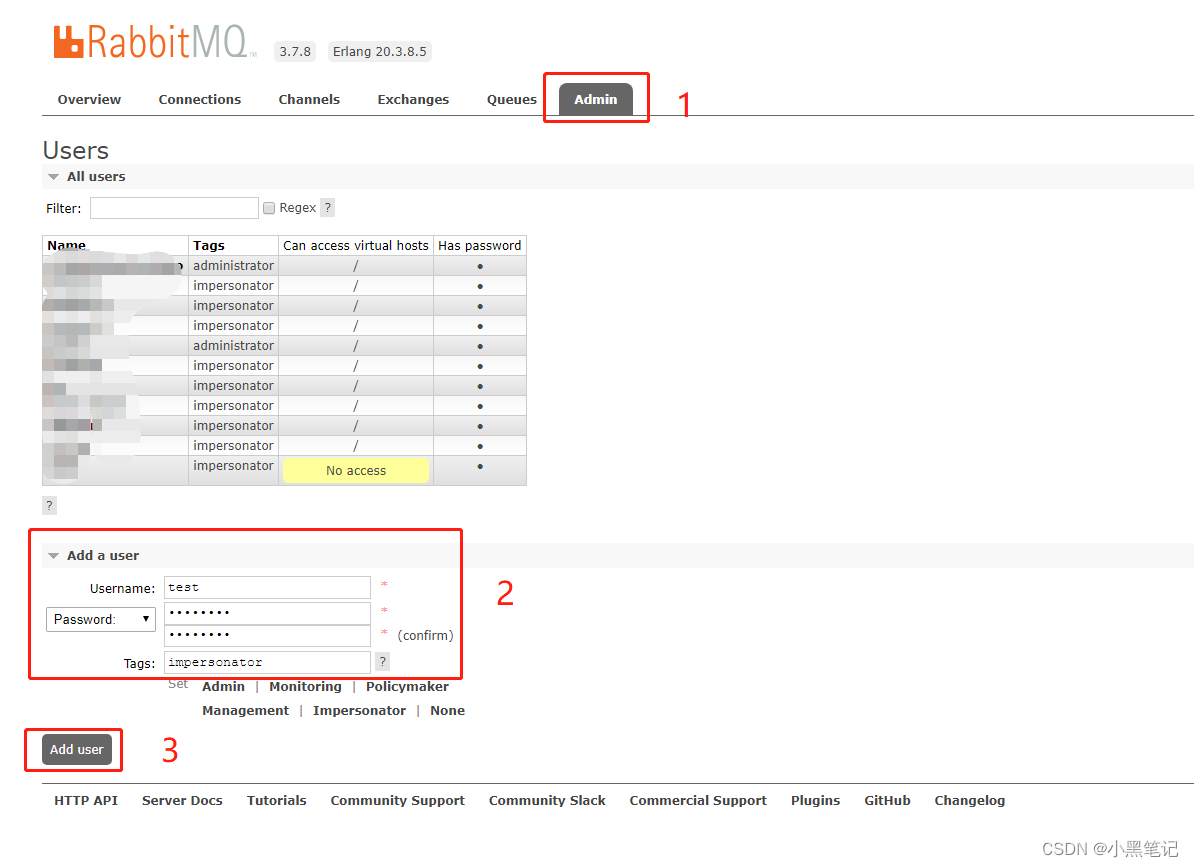Click the first administrator tag cell
1194x867 pixels.
click(233, 266)
